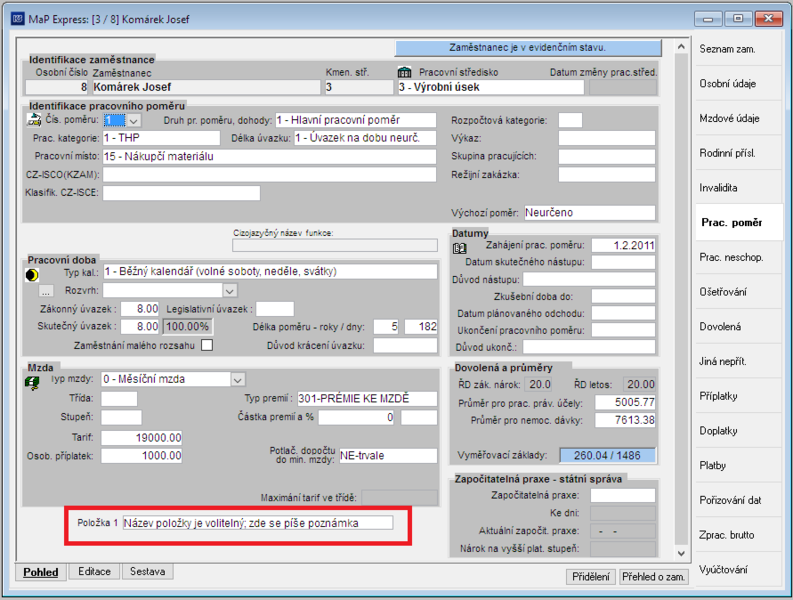
Task: Open the Vyúčtování section
Action: point(738,570)
